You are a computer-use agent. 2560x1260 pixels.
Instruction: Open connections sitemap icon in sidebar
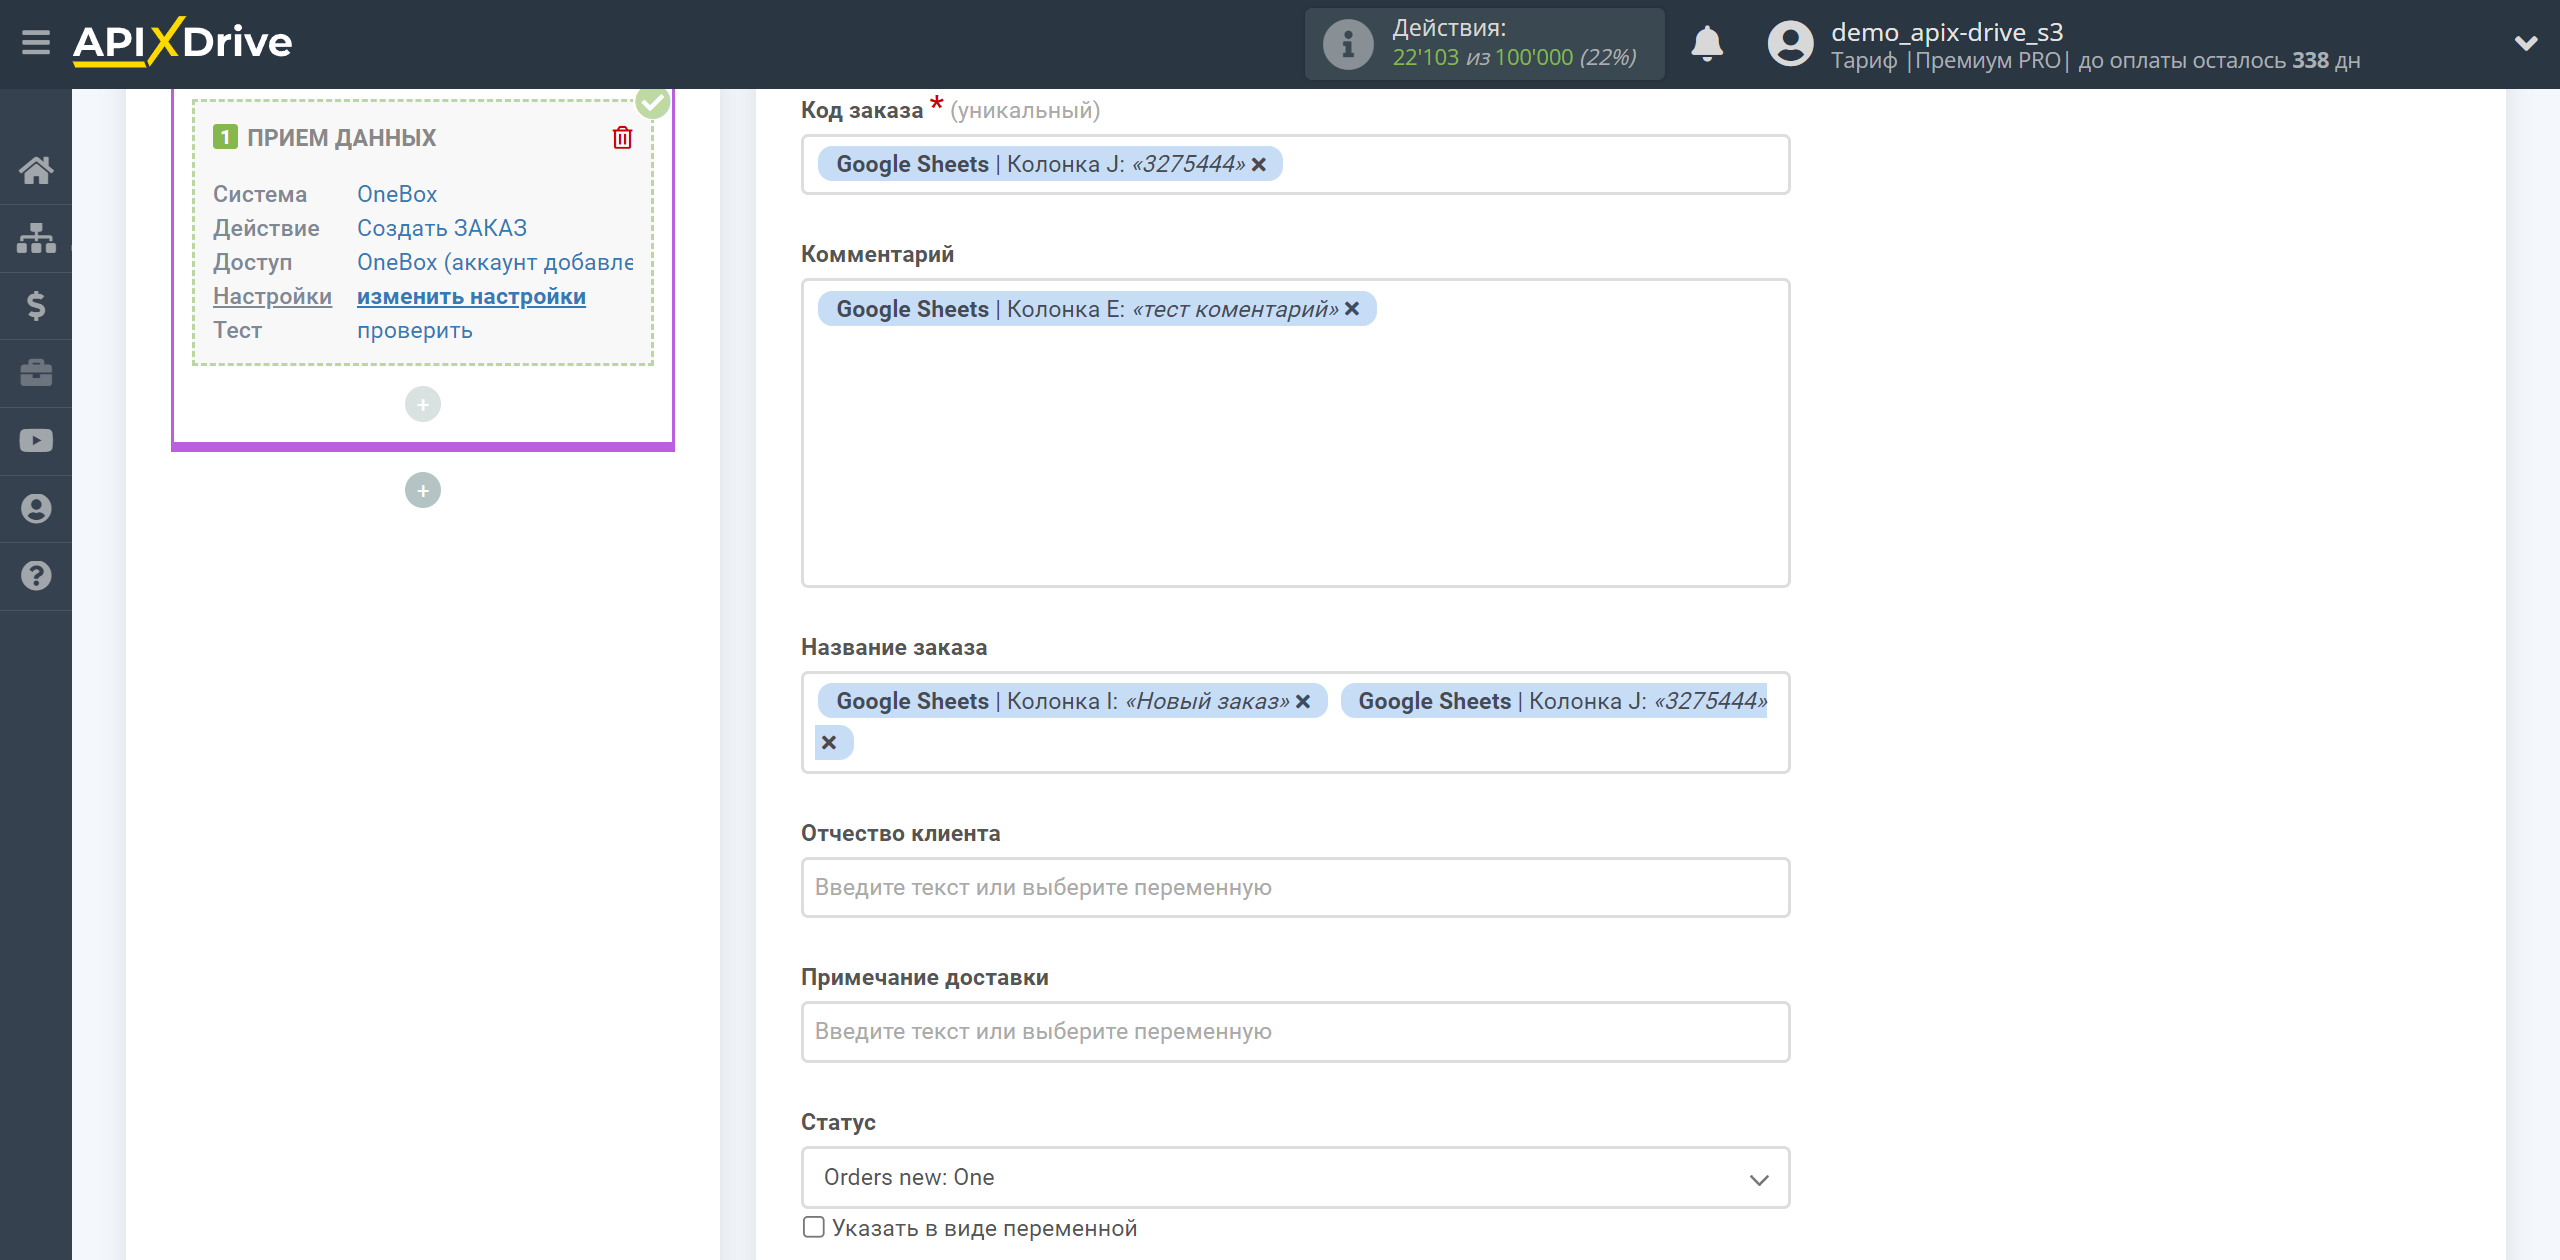(x=36, y=238)
